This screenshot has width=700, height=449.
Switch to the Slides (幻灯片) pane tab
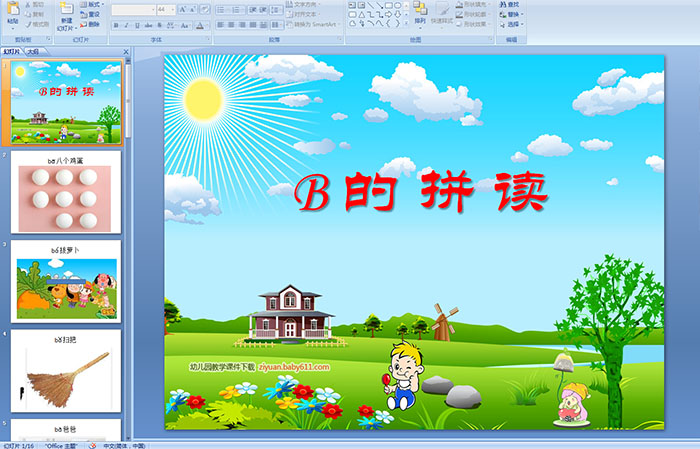pyautogui.click(x=12, y=50)
